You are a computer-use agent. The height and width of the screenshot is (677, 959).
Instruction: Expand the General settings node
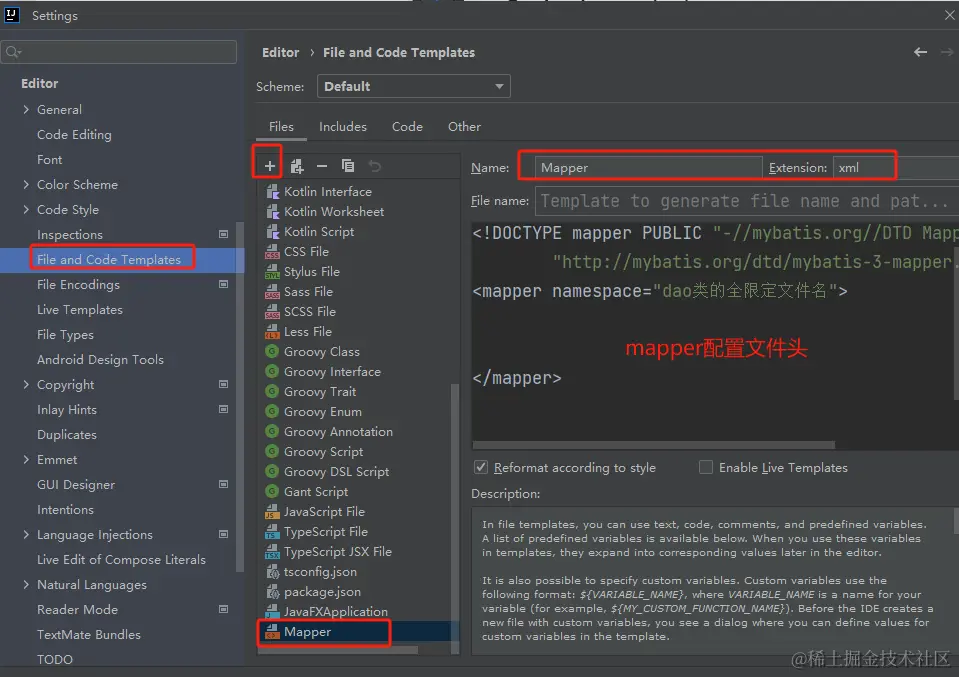26,109
